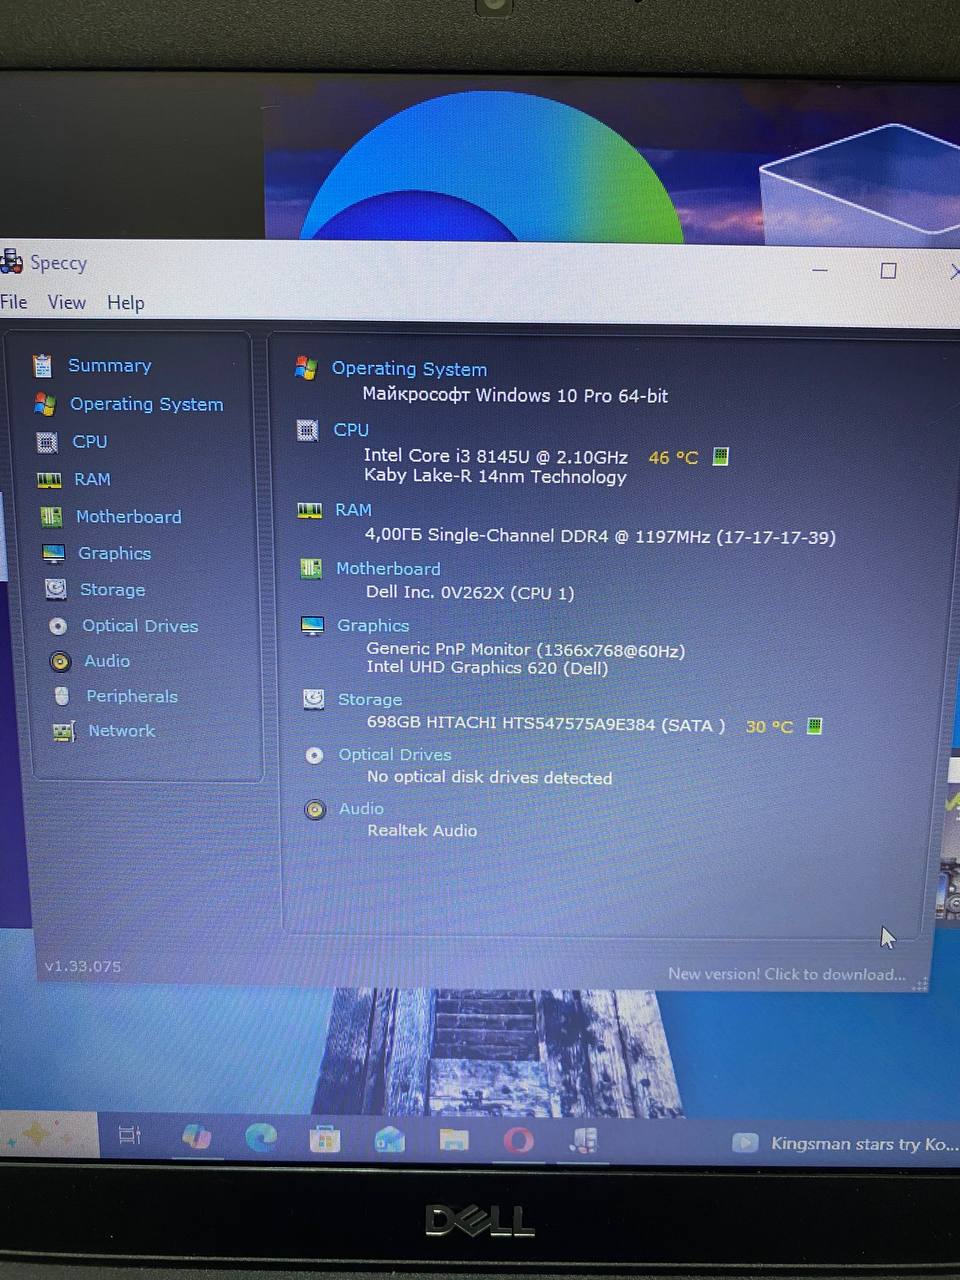Go to the Graphics sidebar entry
This screenshot has height=1280, width=960.
tap(115, 553)
